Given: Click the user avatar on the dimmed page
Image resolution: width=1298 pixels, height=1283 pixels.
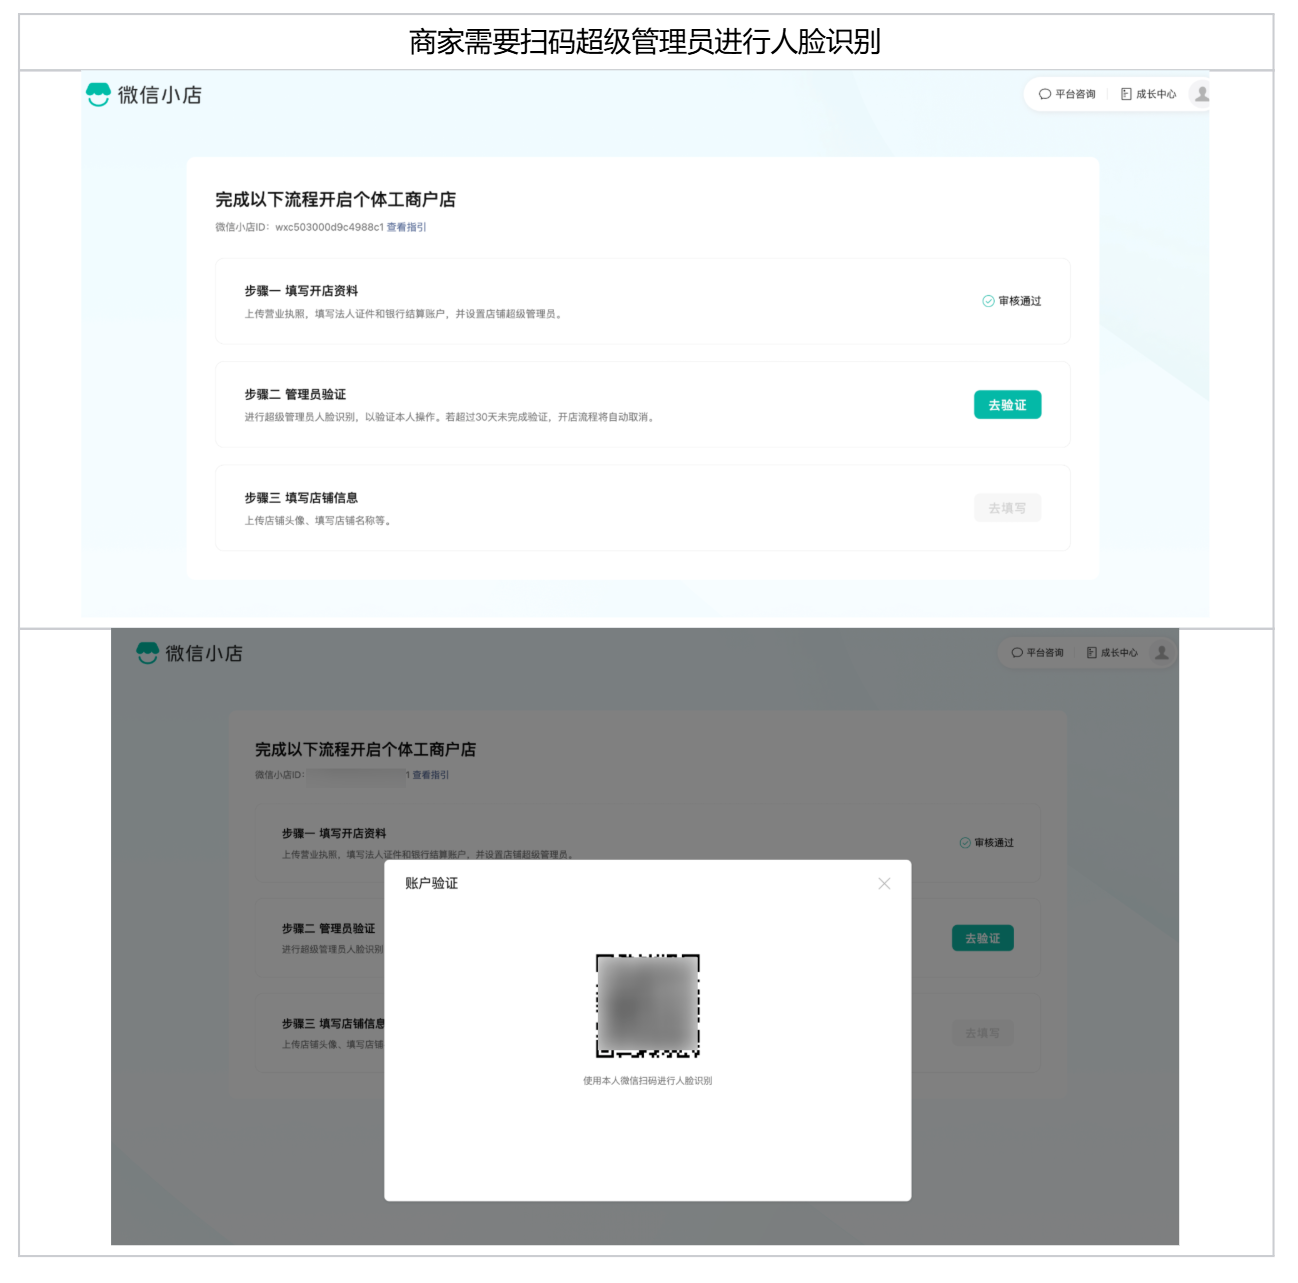Looking at the screenshot, I should pos(1162,653).
